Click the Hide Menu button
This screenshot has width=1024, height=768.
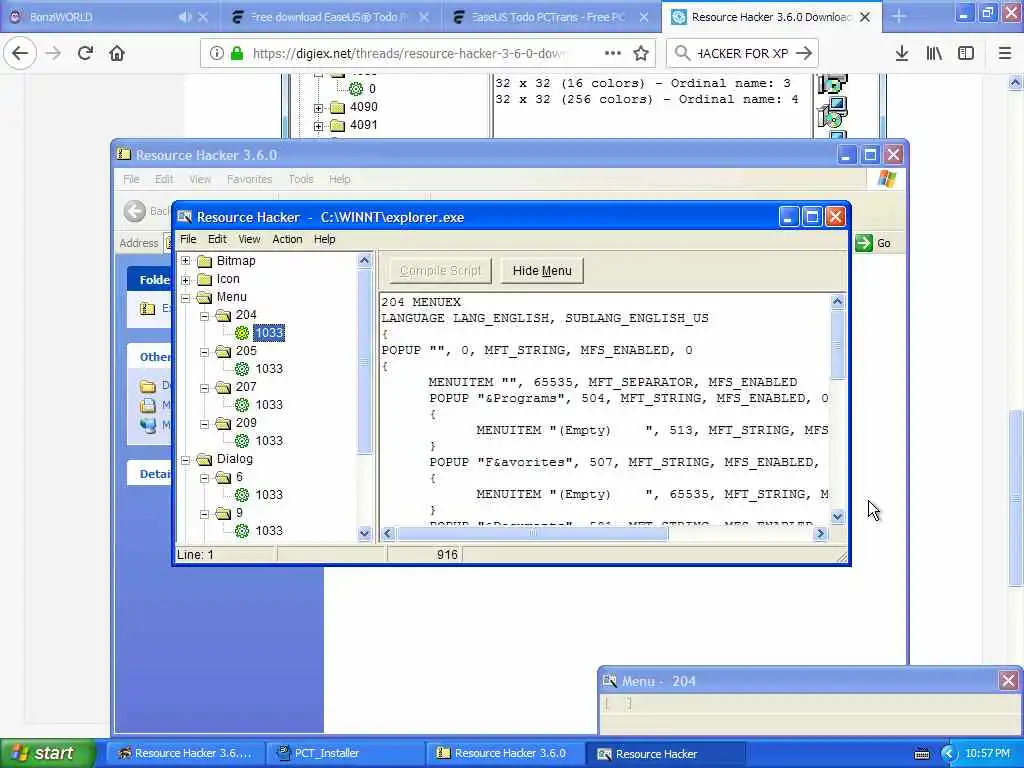click(542, 270)
